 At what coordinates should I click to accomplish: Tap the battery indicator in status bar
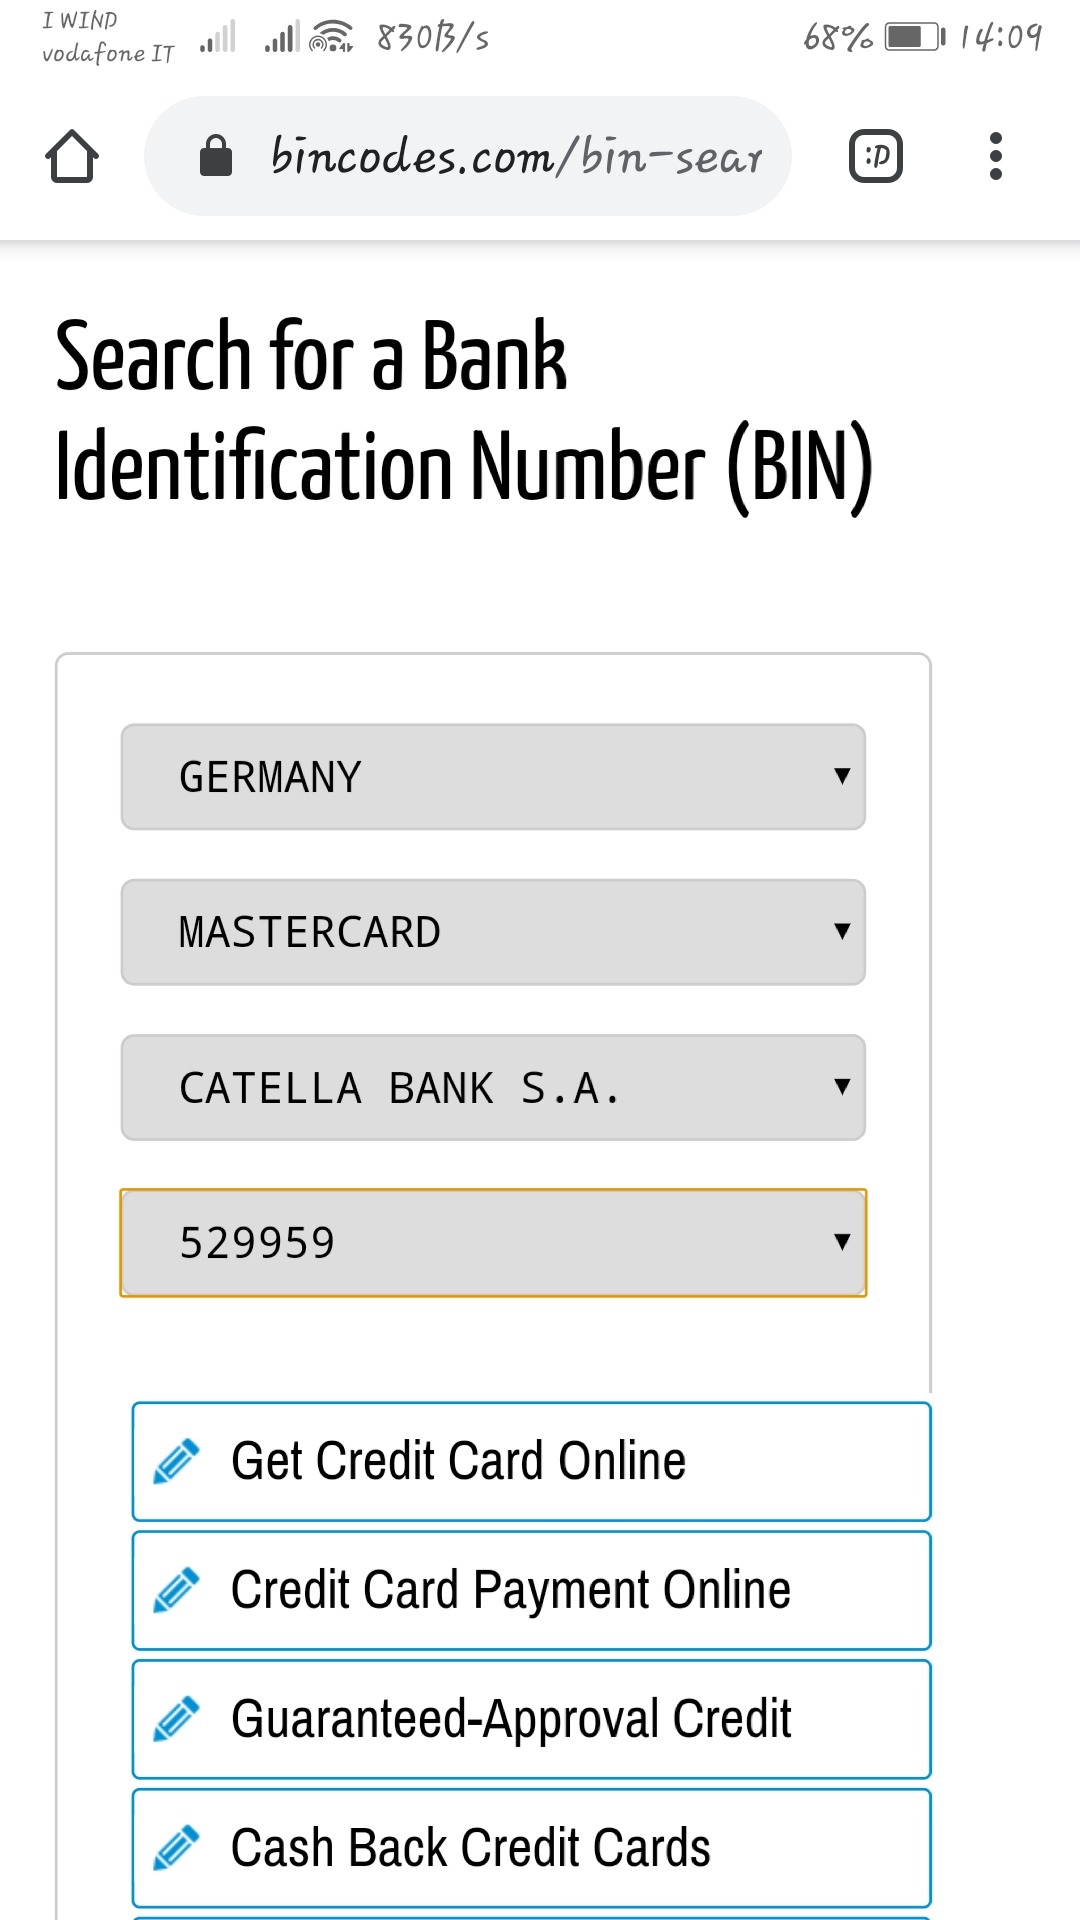914,37
